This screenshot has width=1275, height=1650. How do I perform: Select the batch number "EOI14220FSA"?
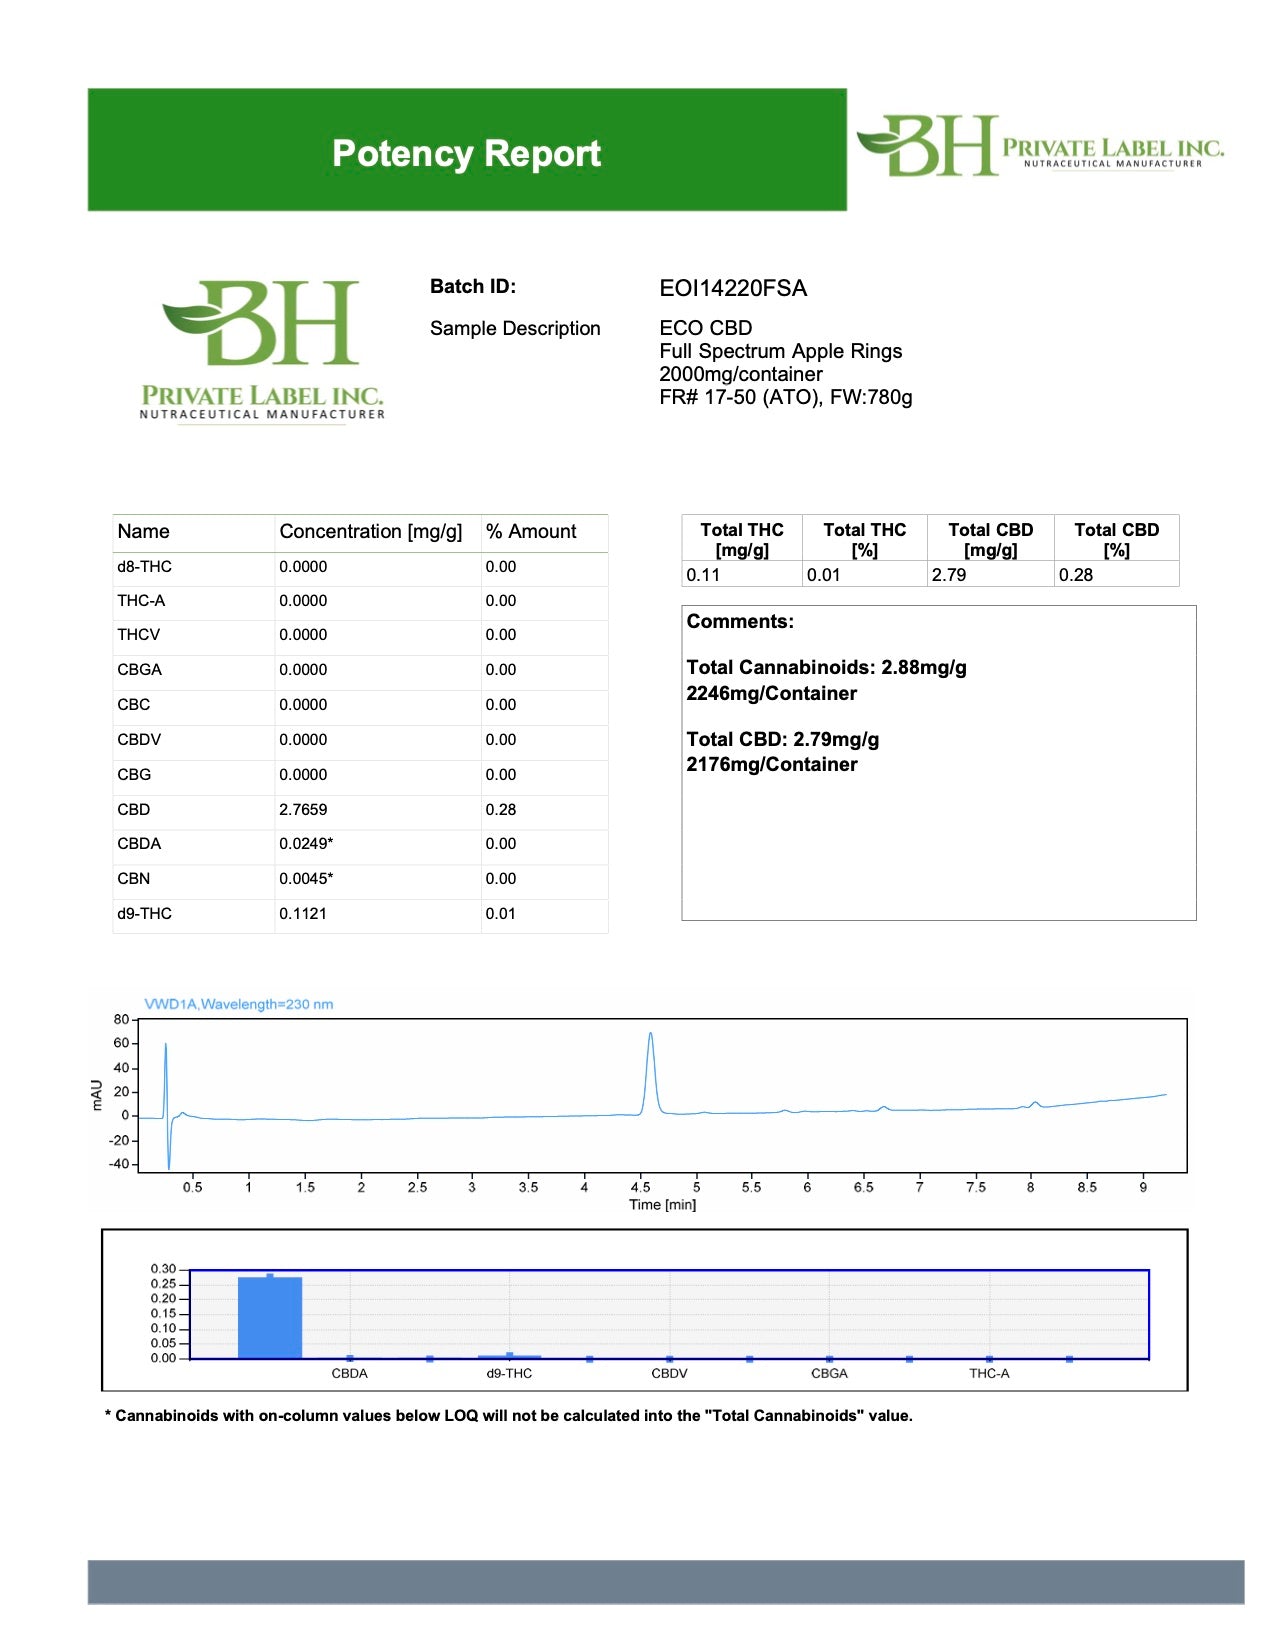click(733, 288)
